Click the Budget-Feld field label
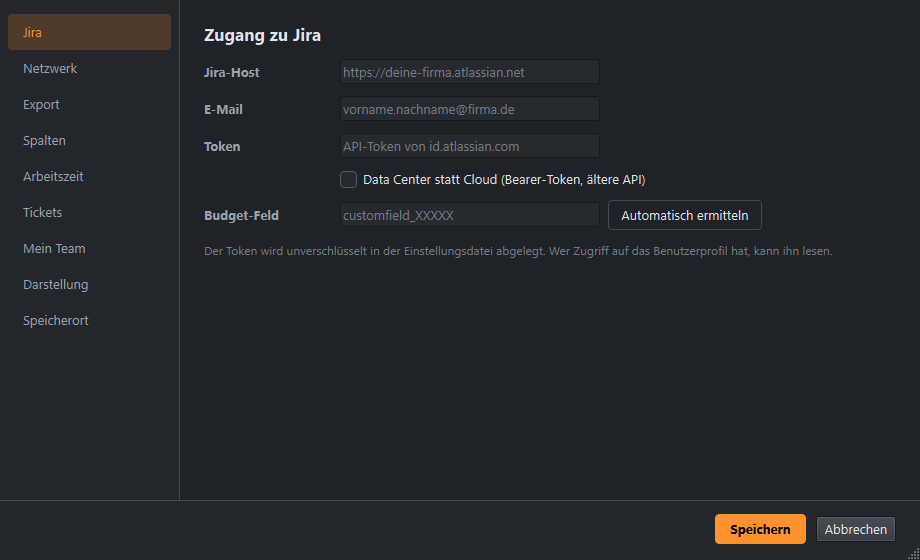This screenshot has height=560, width=920. [241, 215]
